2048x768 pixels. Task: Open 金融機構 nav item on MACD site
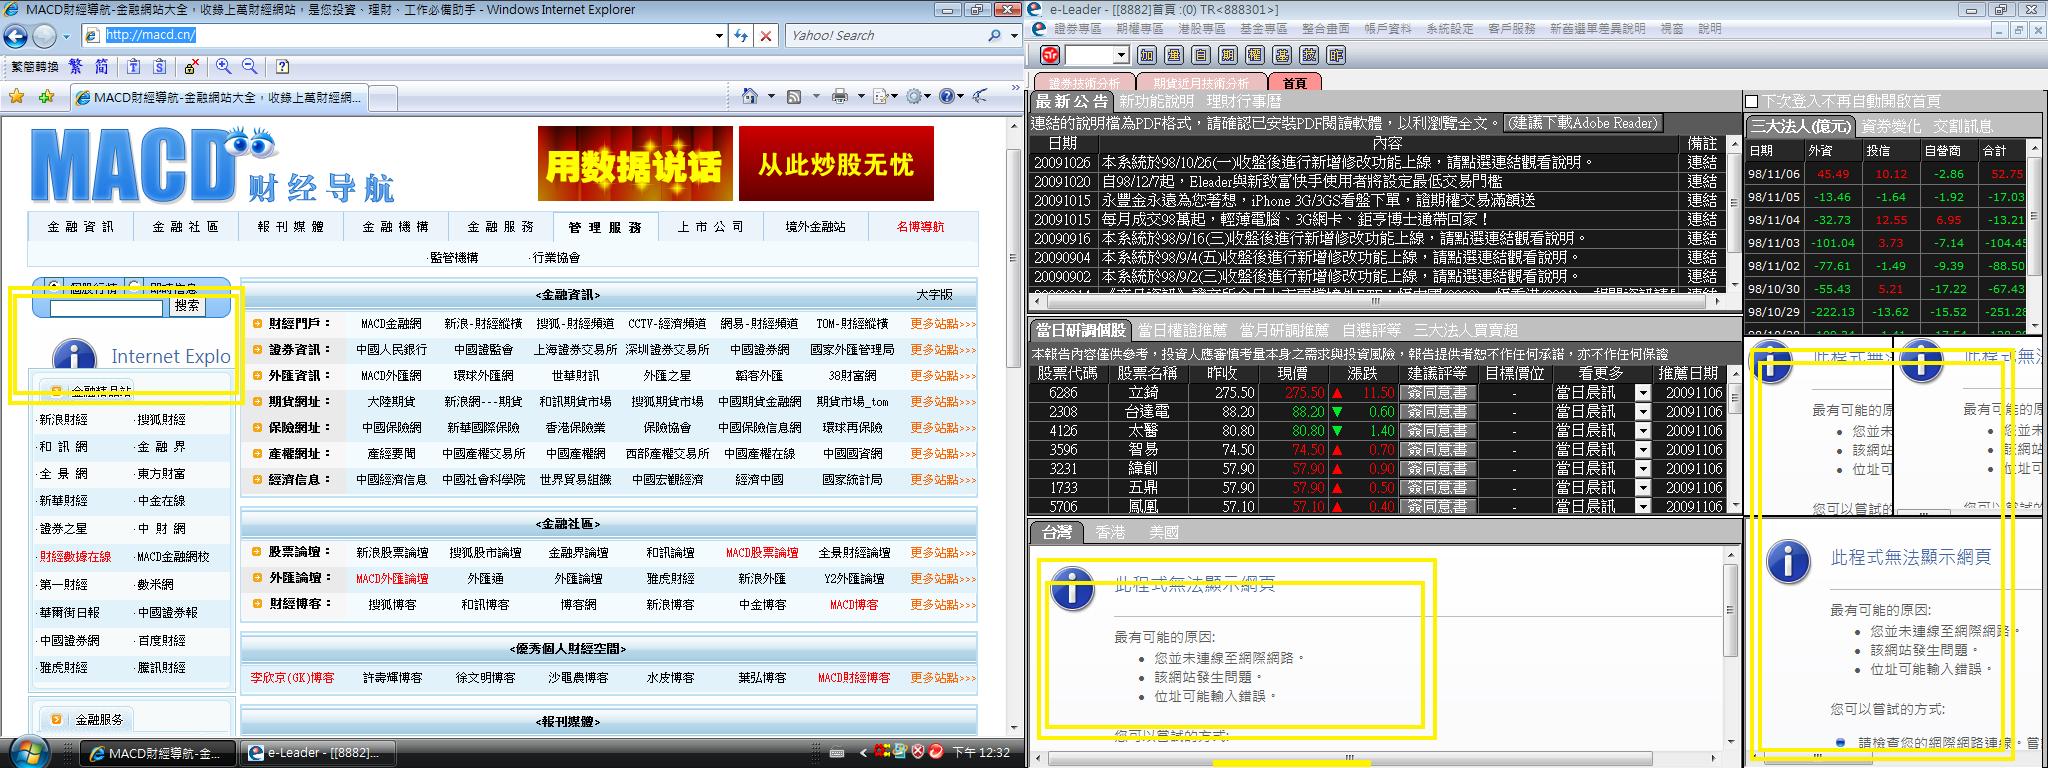[x=396, y=227]
